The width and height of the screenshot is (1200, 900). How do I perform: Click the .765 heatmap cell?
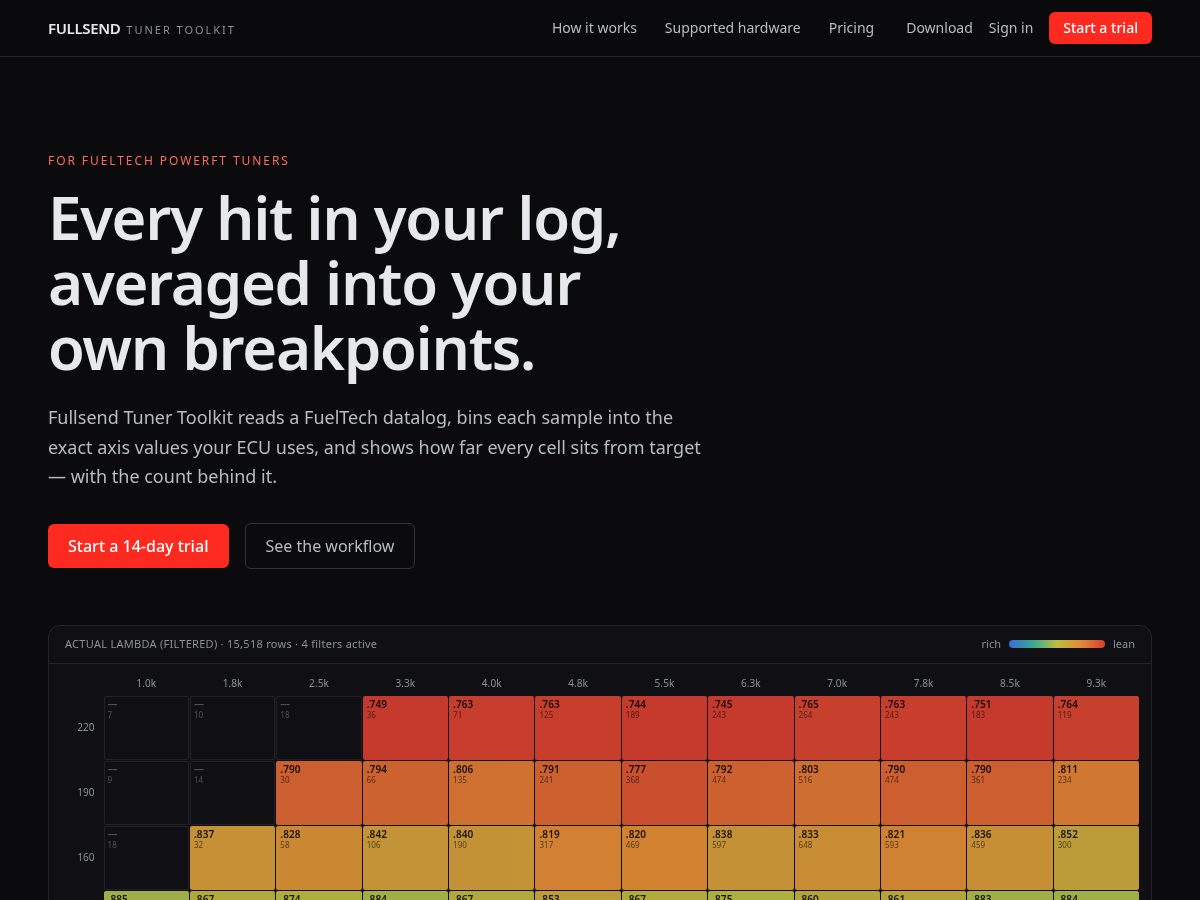837,728
